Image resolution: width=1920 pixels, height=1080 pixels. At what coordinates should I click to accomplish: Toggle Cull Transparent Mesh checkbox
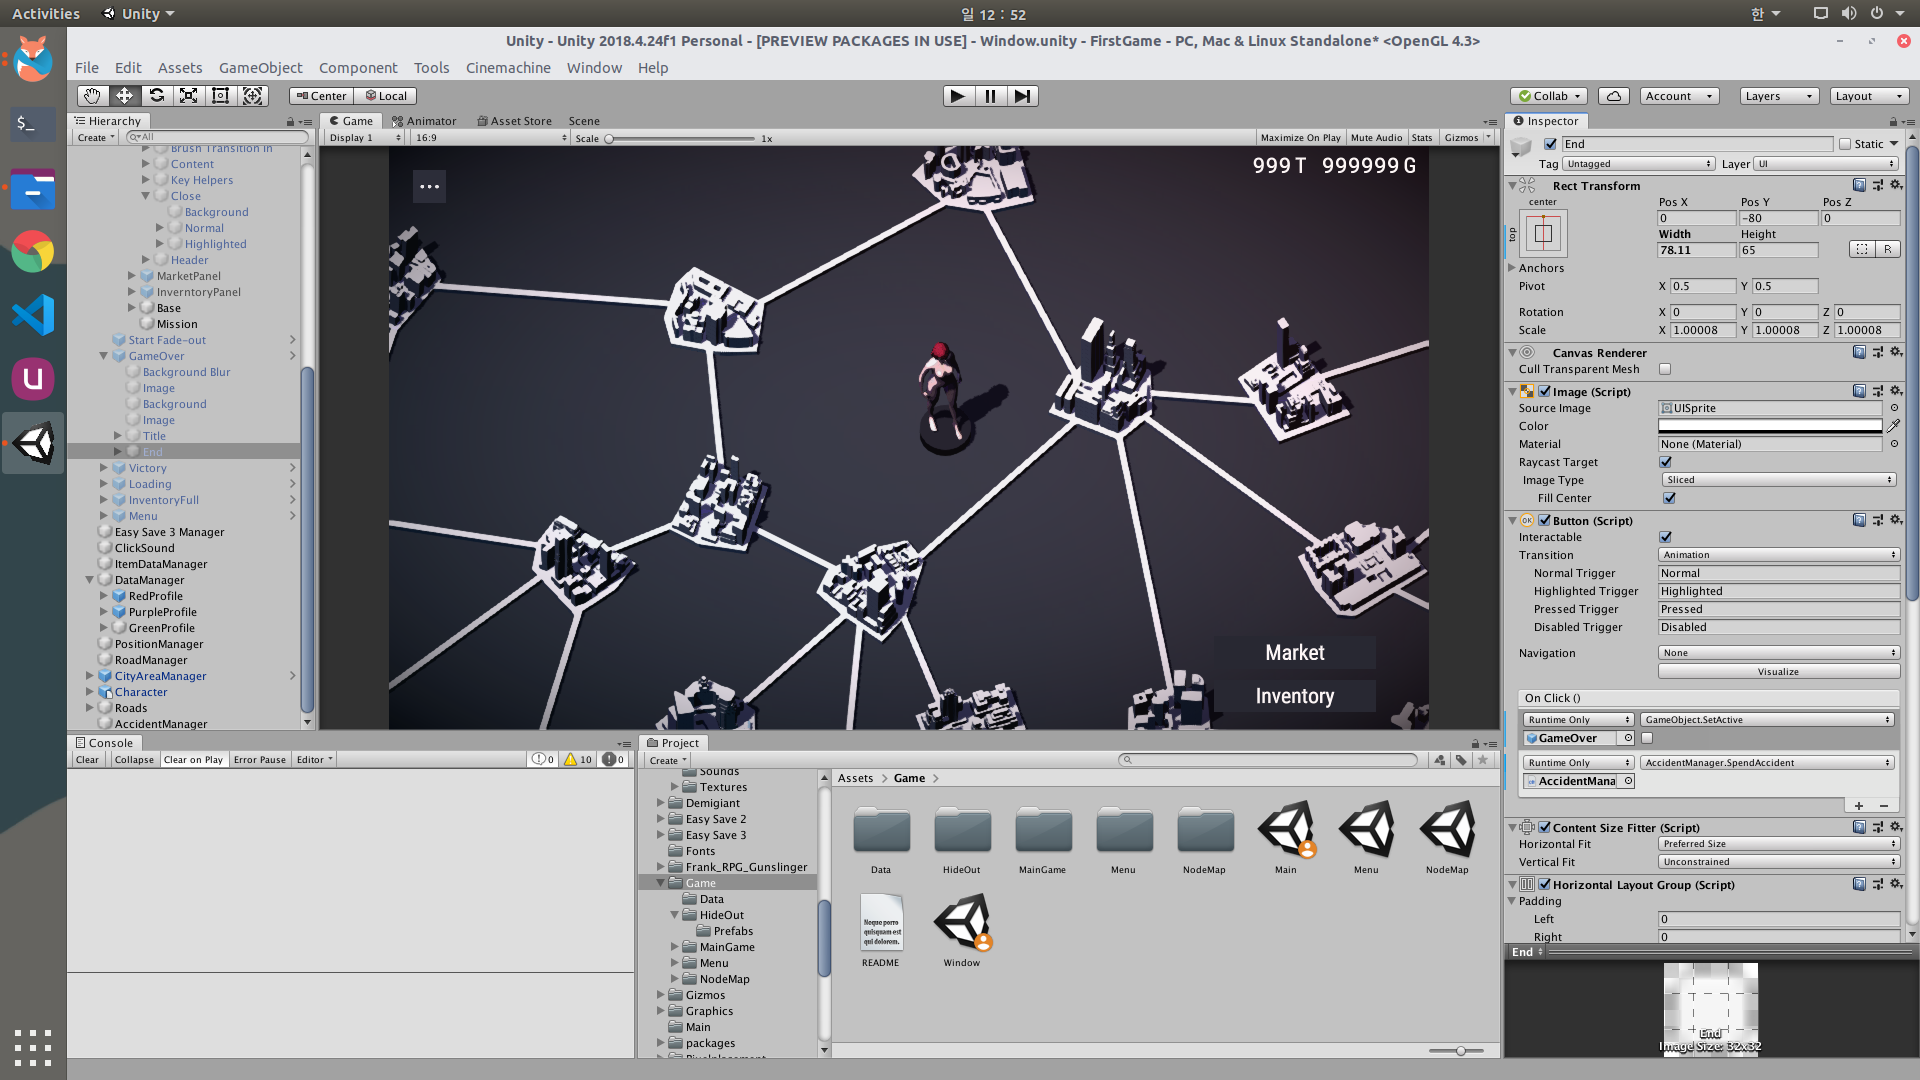point(1665,369)
